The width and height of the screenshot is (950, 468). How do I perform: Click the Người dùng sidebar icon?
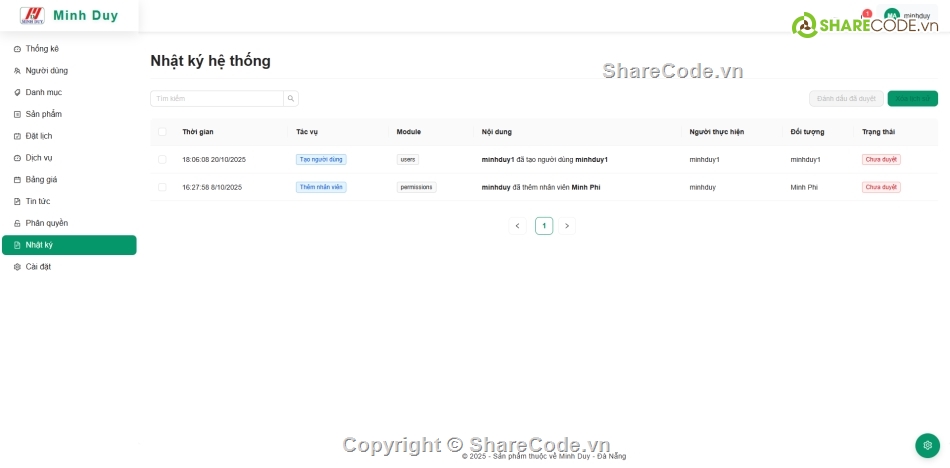tap(17, 71)
